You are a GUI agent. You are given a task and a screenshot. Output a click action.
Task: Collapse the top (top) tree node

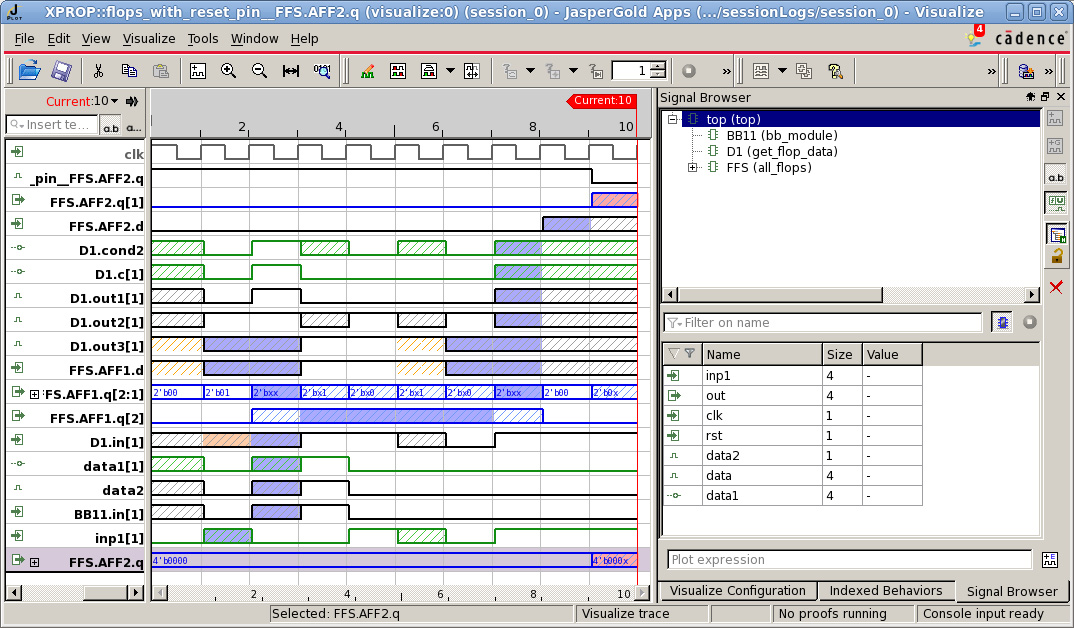tap(673, 119)
